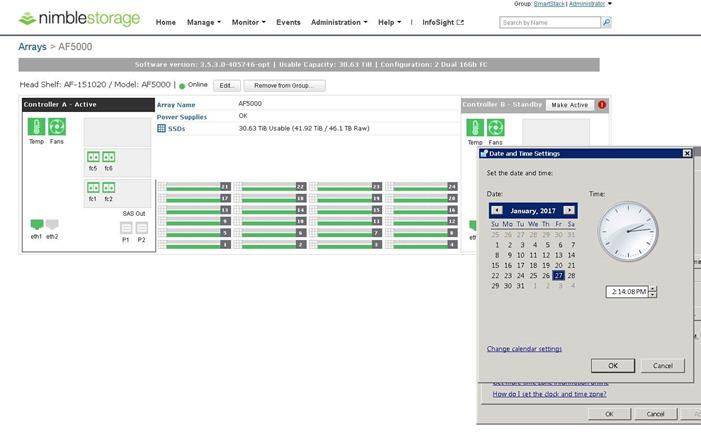Open the Administration dropdown menu
The image size is (701, 445).
pyautogui.click(x=339, y=22)
